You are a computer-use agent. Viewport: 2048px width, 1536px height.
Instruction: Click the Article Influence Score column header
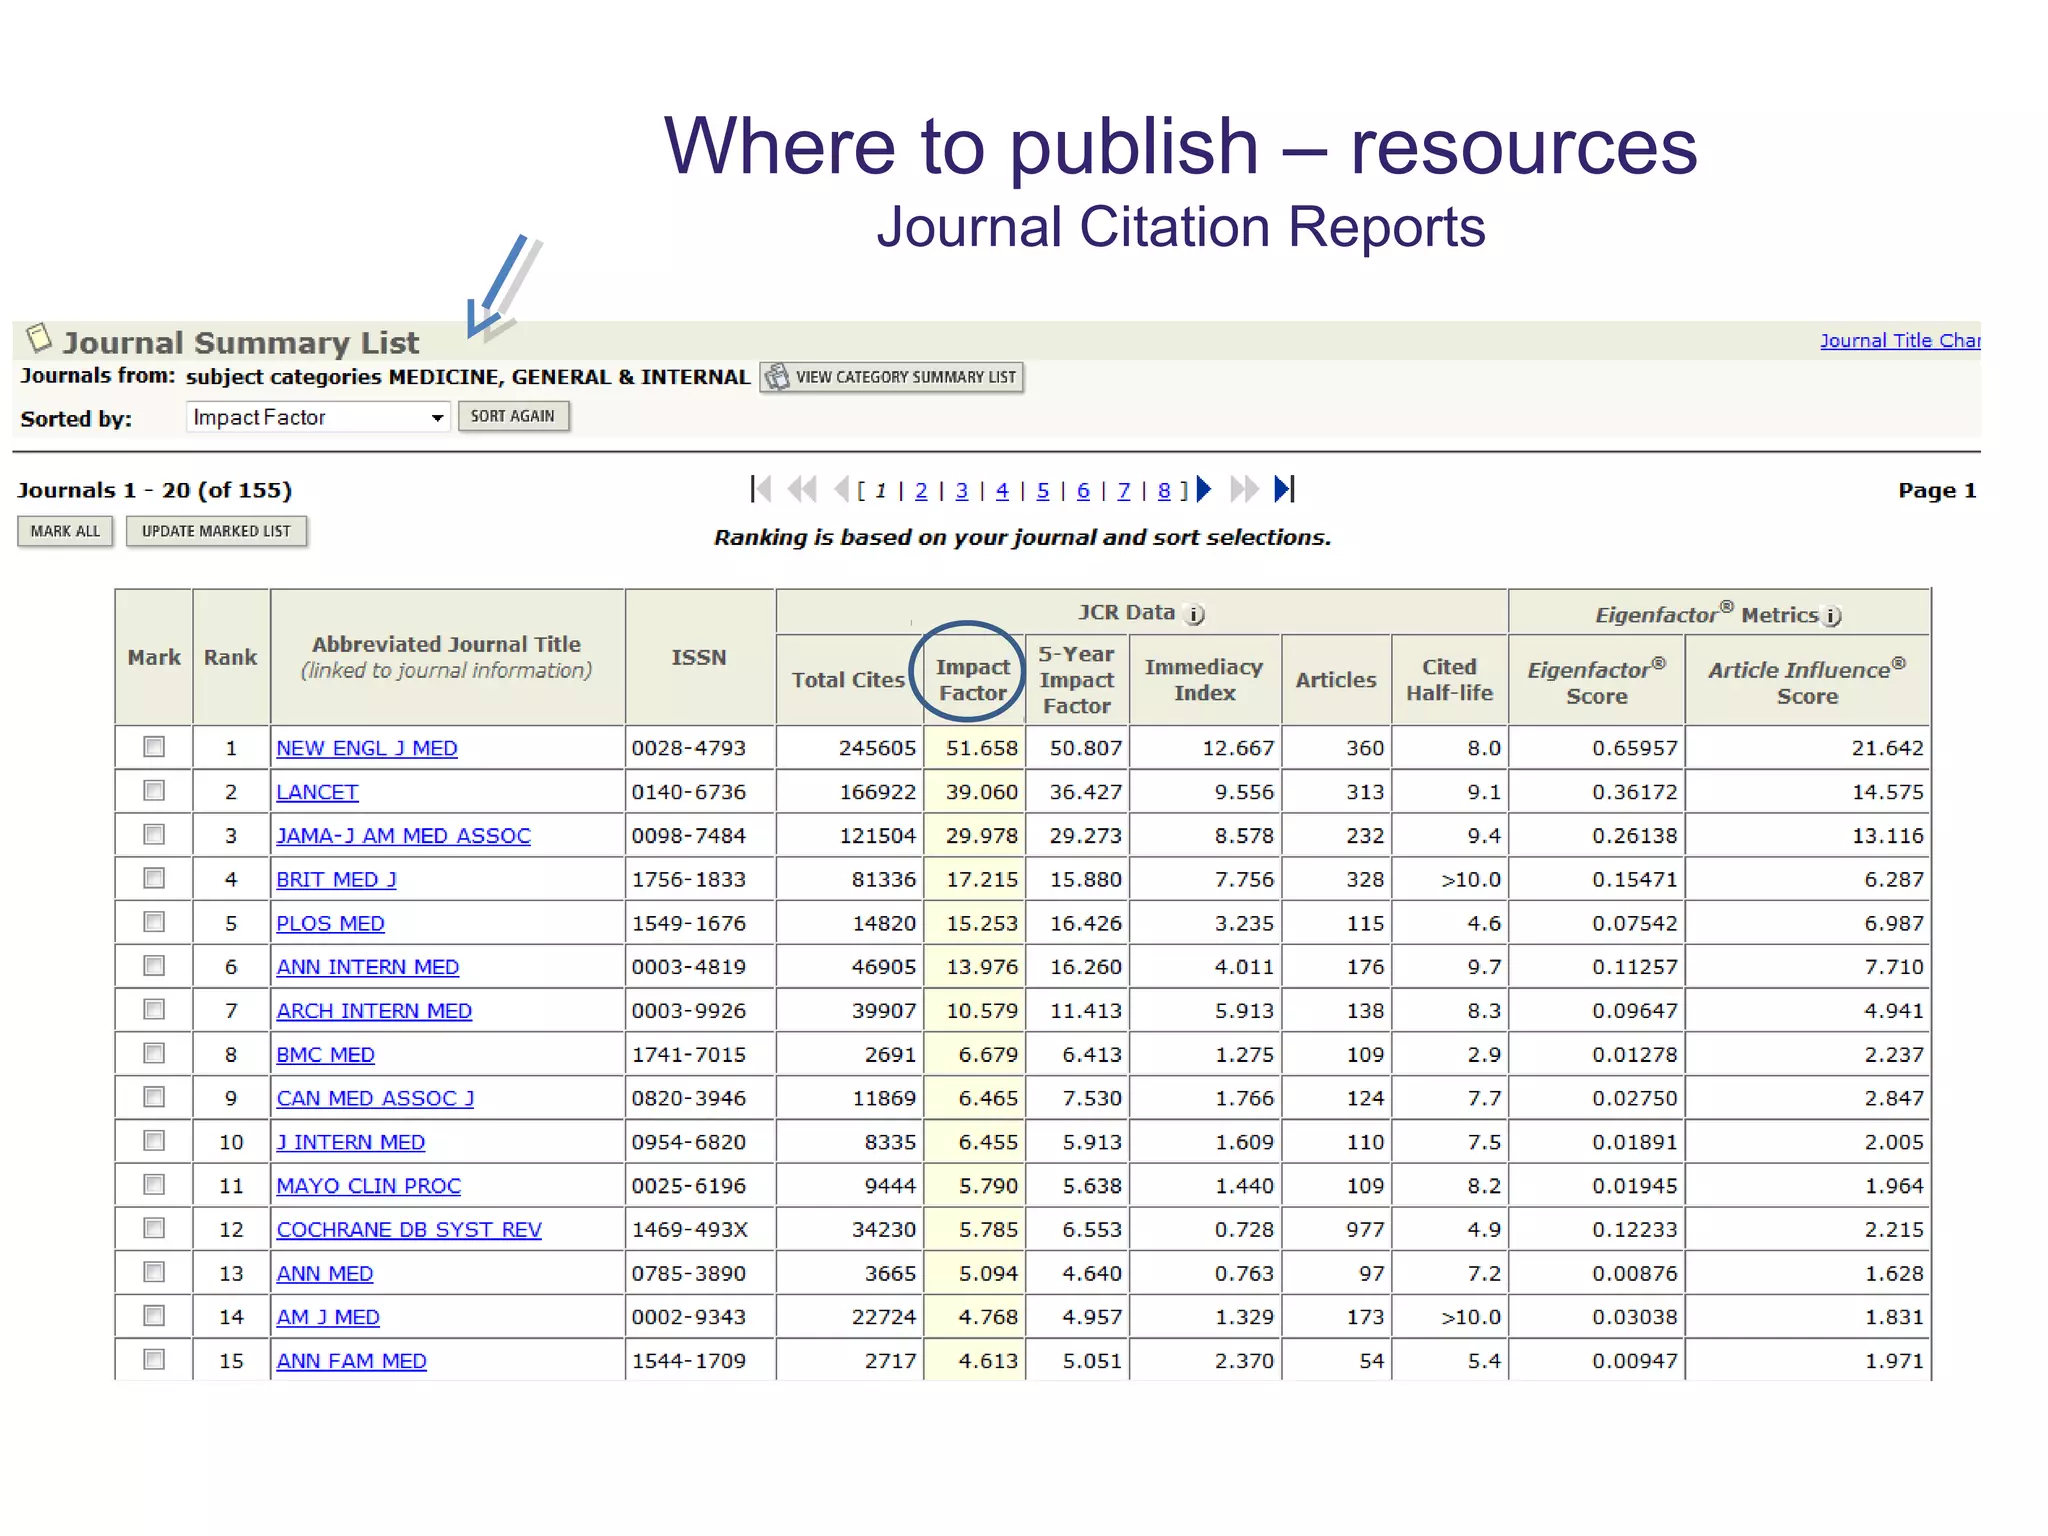pyautogui.click(x=1807, y=682)
